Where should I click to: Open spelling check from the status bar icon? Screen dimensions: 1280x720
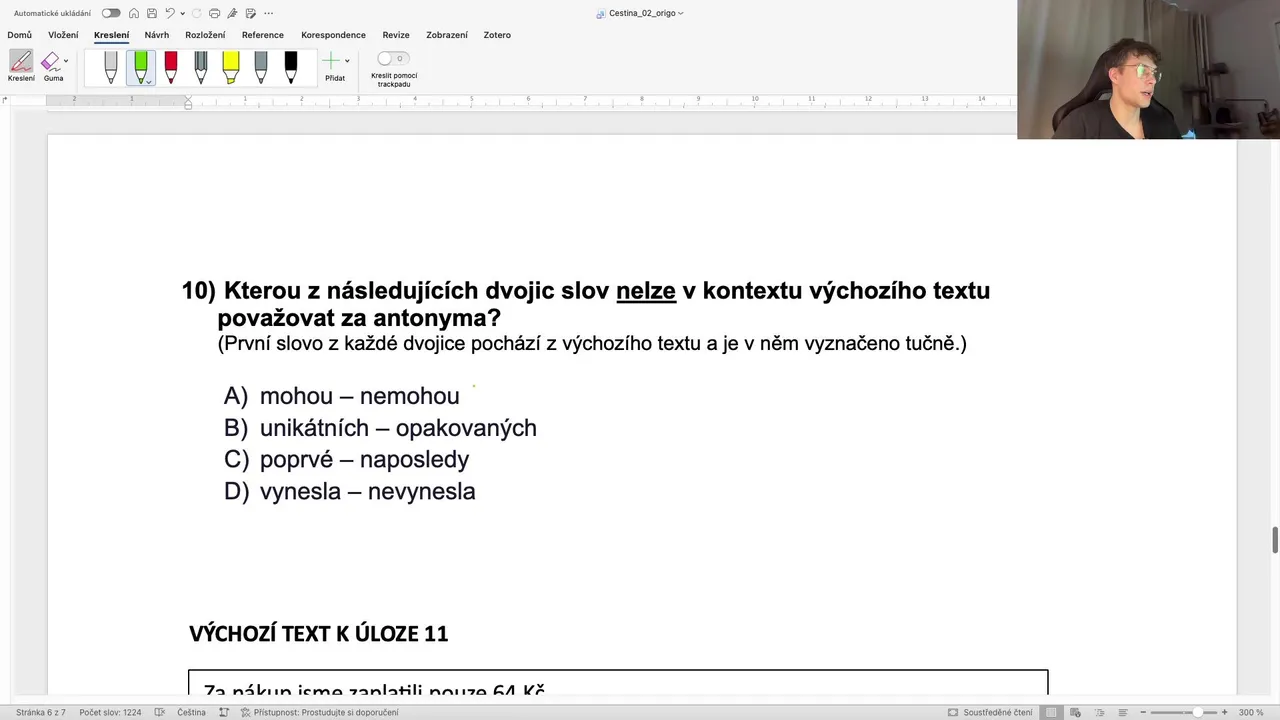161,712
